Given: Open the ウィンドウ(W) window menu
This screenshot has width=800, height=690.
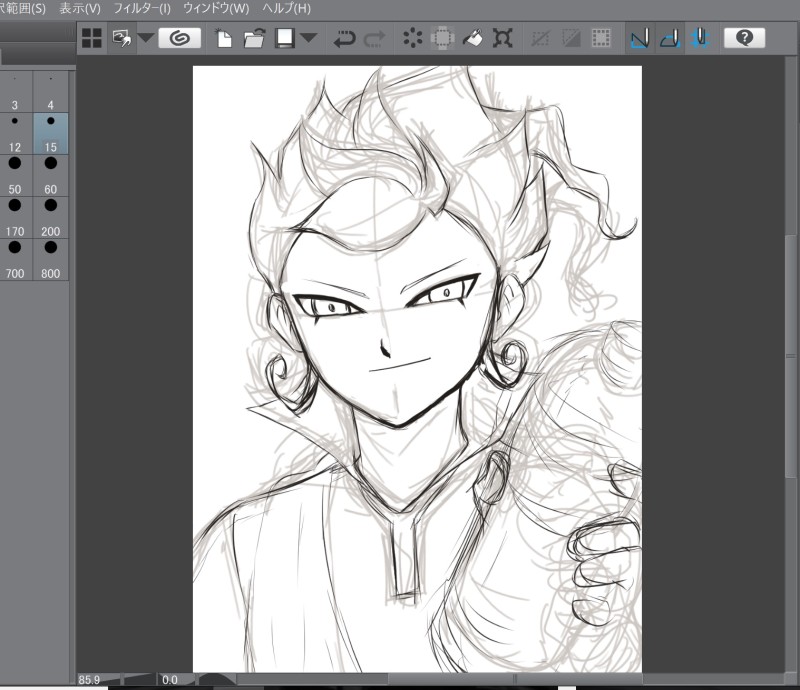Looking at the screenshot, I should (216, 8).
